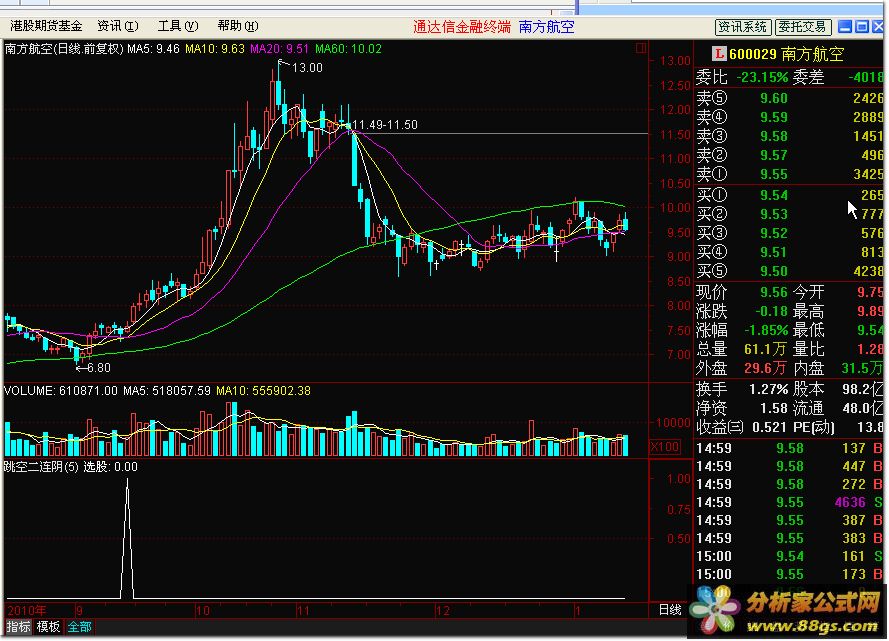Click the trade row with volume 4636

[789, 502]
